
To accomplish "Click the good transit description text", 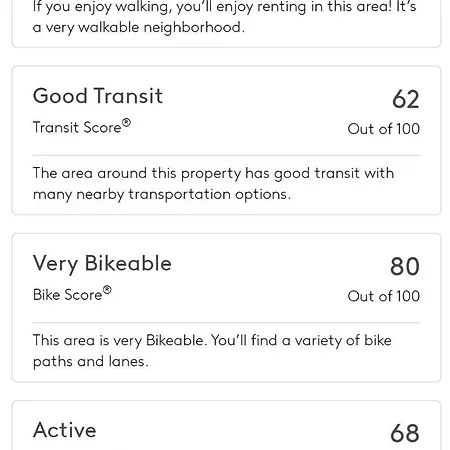I will click(x=213, y=184).
